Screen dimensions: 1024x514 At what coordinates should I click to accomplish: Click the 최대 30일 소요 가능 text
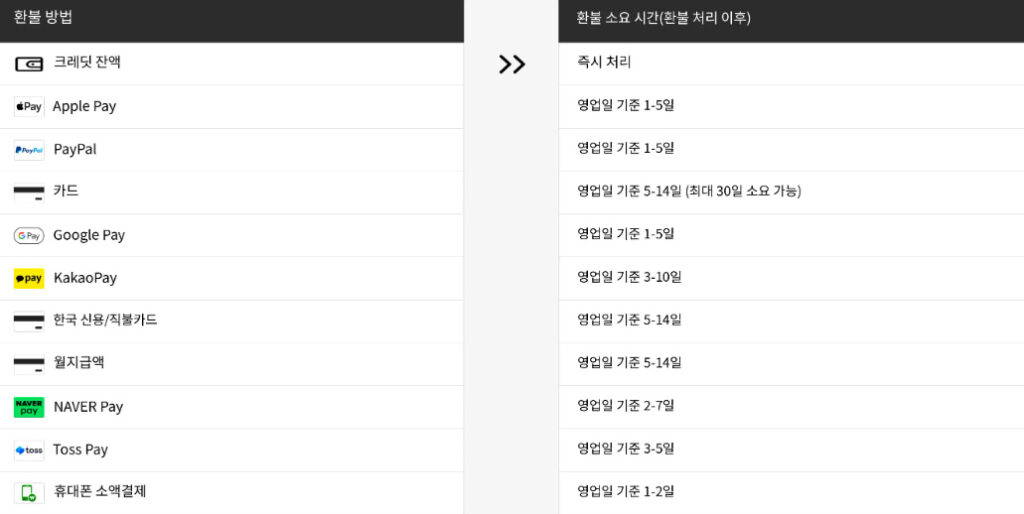pos(743,191)
